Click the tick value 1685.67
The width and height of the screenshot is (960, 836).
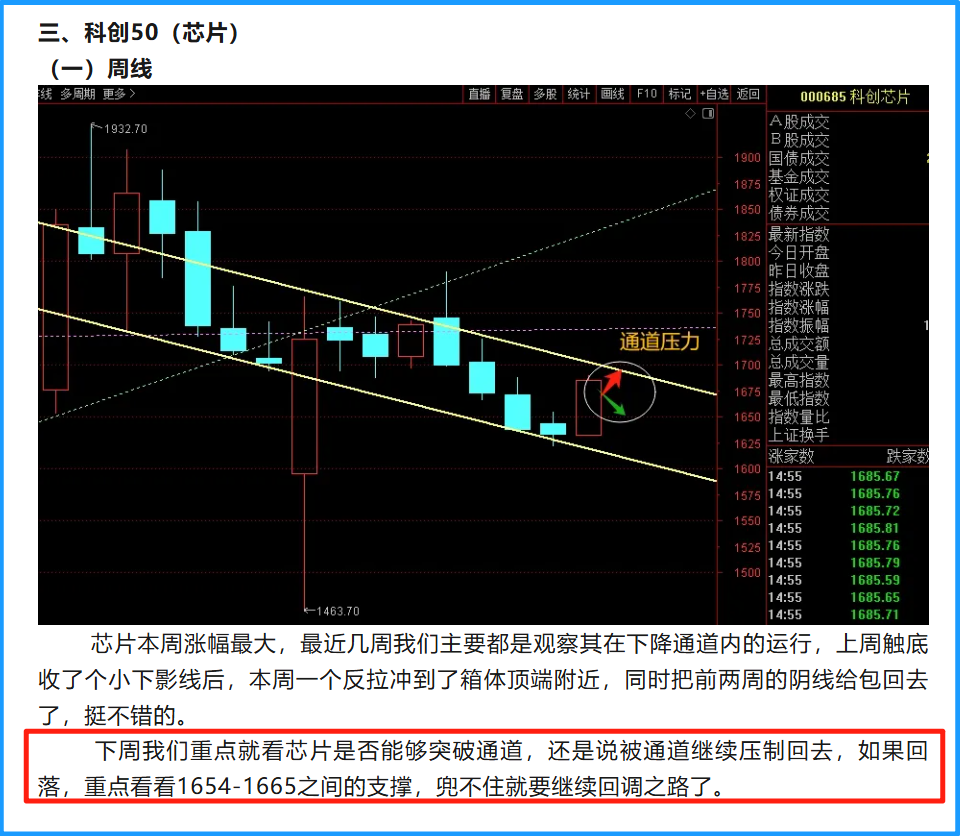click(875, 476)
